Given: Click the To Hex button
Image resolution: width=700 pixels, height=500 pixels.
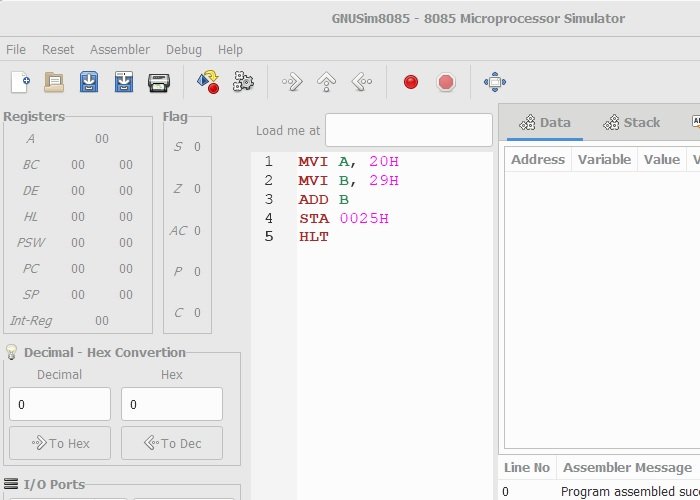Looking at the screenshot, I should click(x=60, y=443).
